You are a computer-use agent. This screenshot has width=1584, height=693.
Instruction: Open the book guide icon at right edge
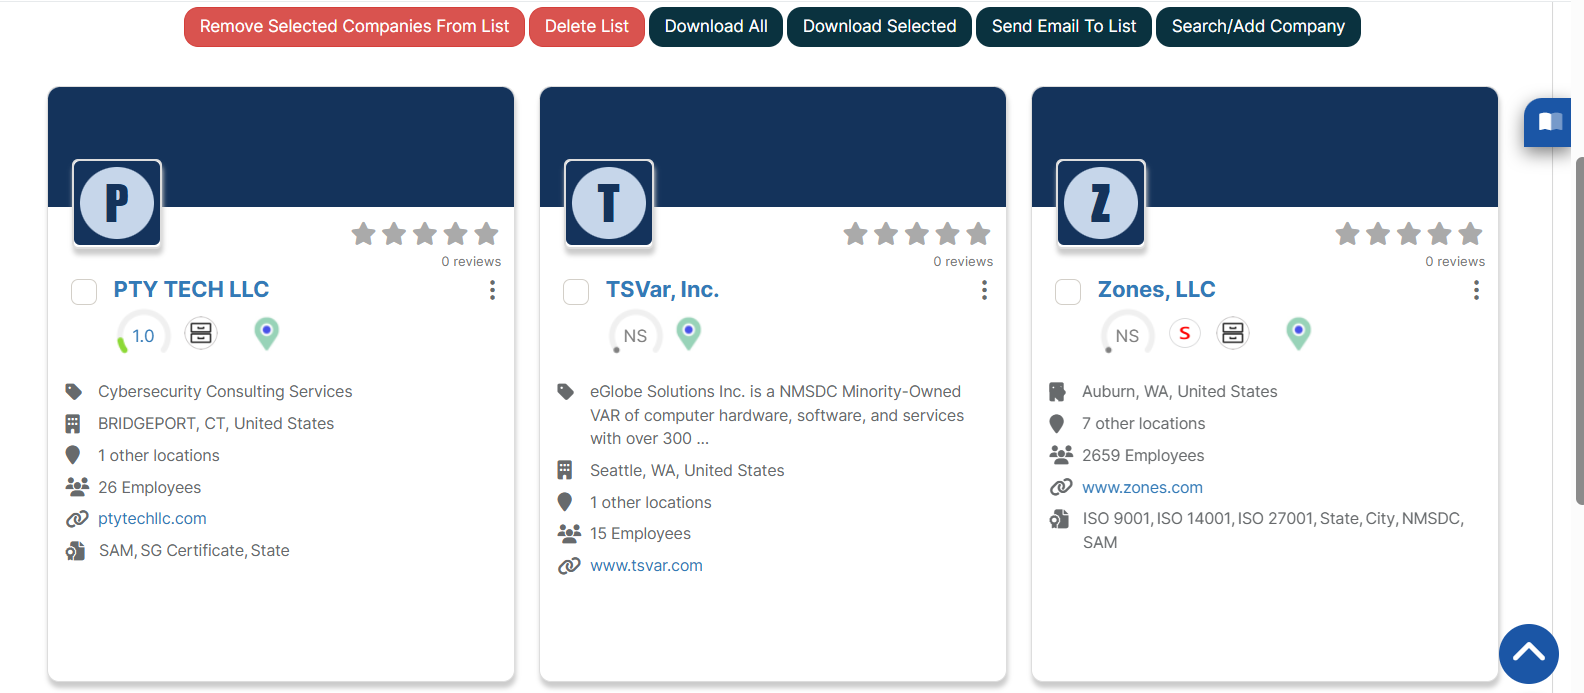click(1550, 122)
